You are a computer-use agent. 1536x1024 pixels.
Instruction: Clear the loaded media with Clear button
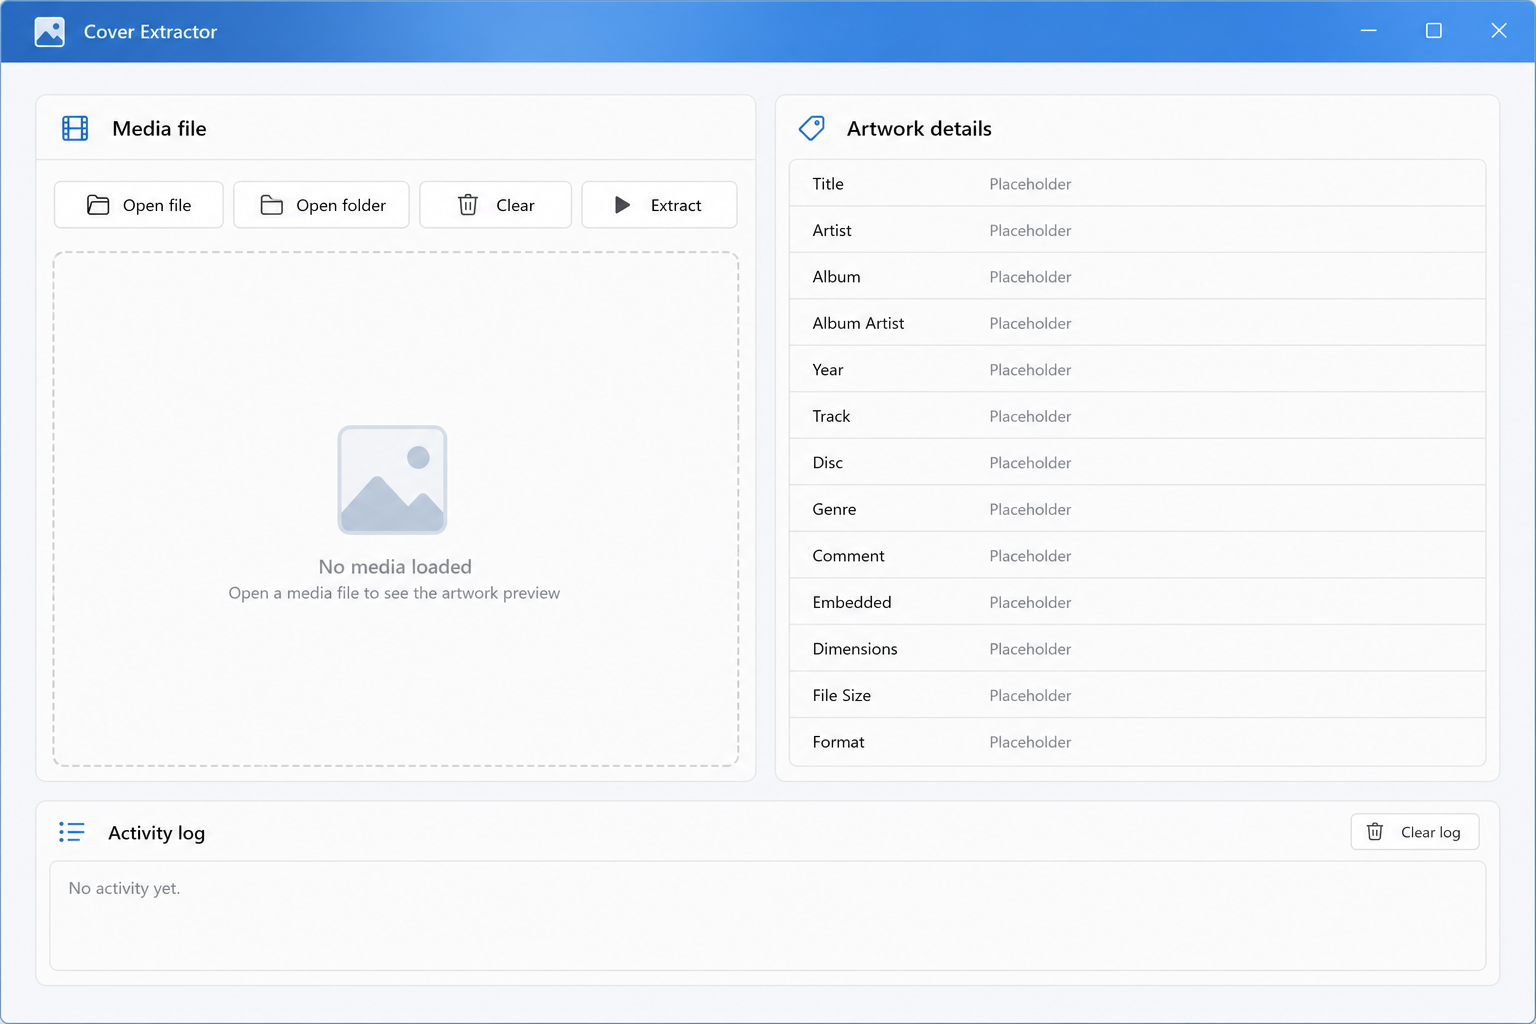click(x=495, y=205)
